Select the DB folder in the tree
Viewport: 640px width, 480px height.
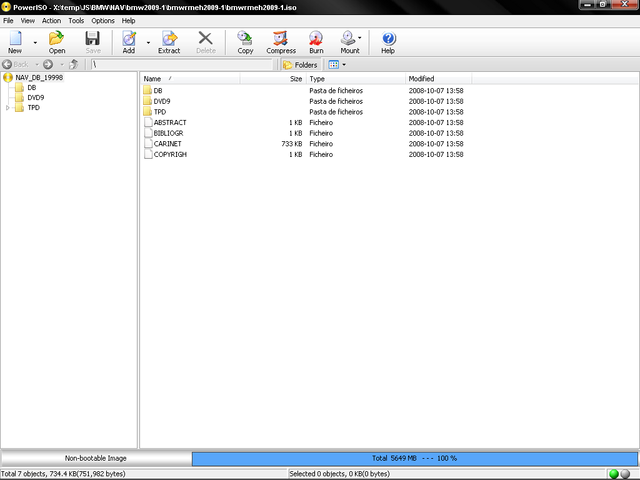[31, 88]
